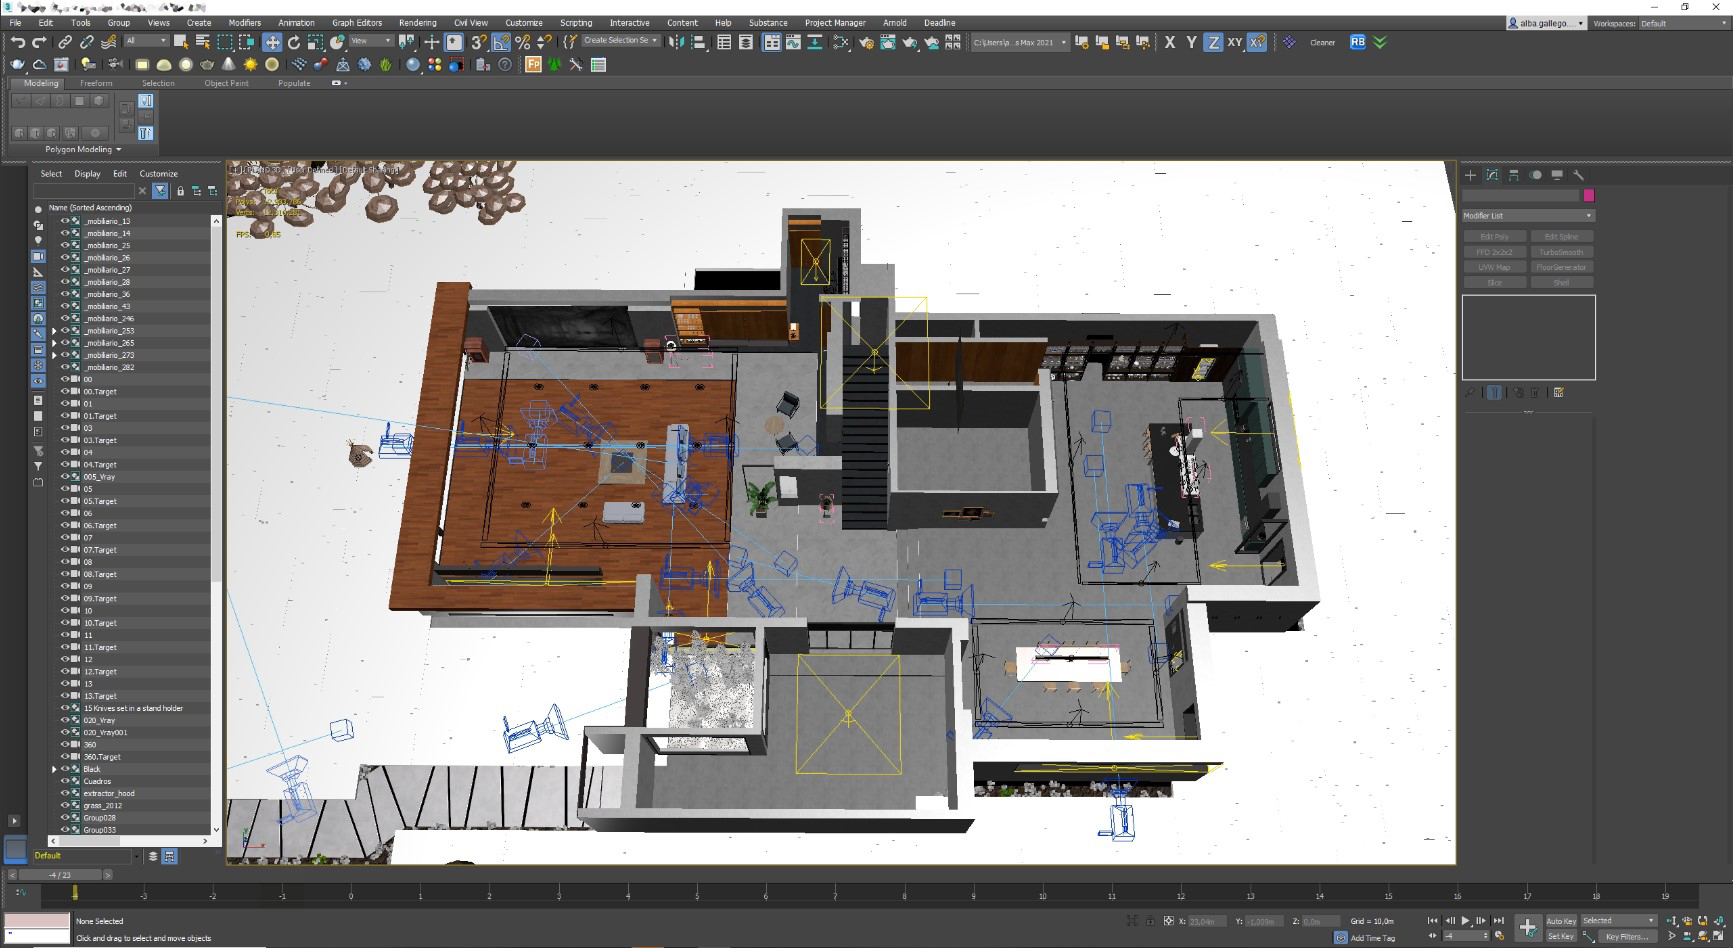Activate the Select and Rotate tool
This screenshot has width=1733, height=948.
click(294, 42)
